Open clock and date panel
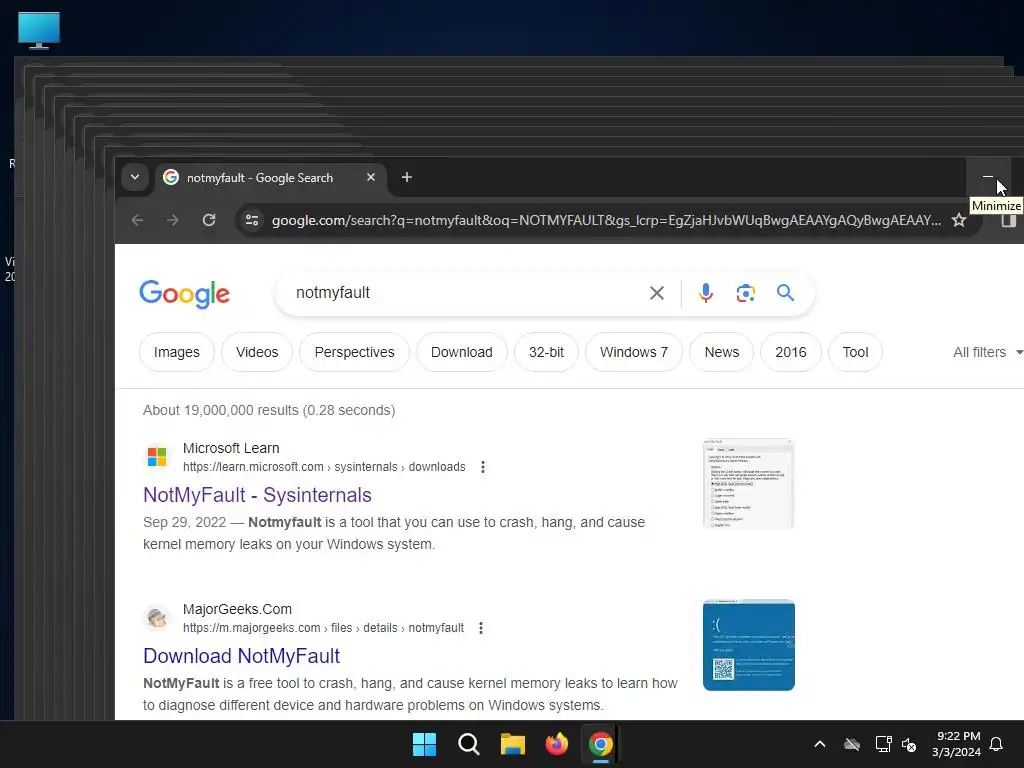The image size is (1024, 768). pyautogui.click(x=957, y=744)
